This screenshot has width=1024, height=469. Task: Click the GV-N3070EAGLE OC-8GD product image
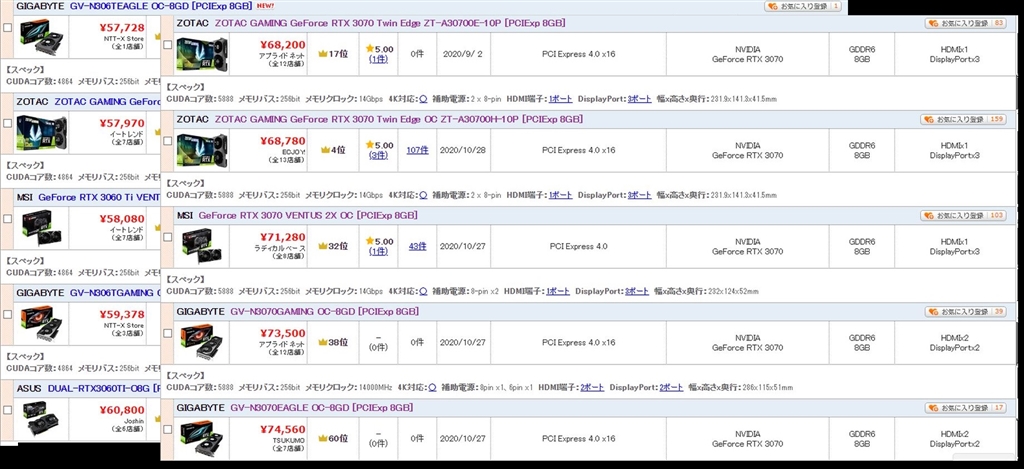pyautogui.click(x=201, y=438)
